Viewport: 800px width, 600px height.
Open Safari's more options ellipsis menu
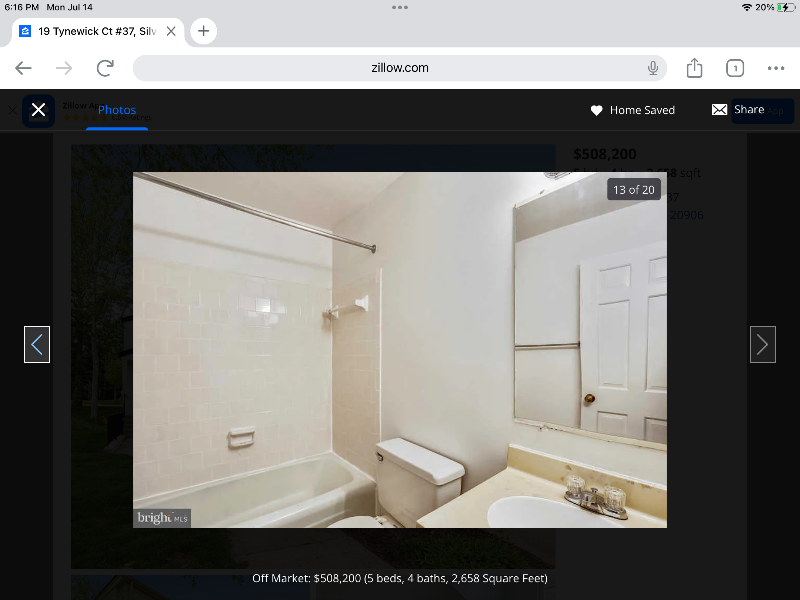(x=776, y=68)
